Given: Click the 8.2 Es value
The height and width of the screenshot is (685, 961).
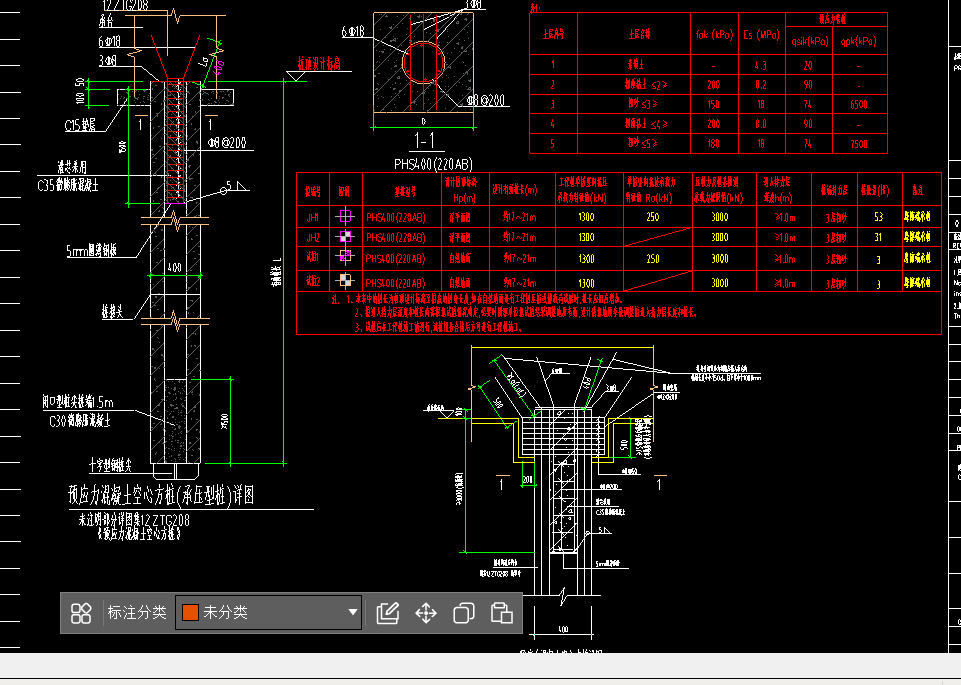Looking at the screenshot, I should [761, 85].
